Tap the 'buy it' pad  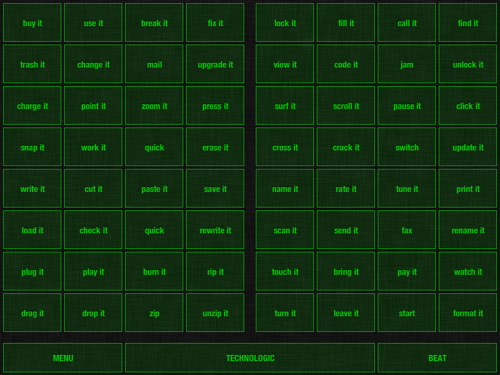tap(32, 23)
